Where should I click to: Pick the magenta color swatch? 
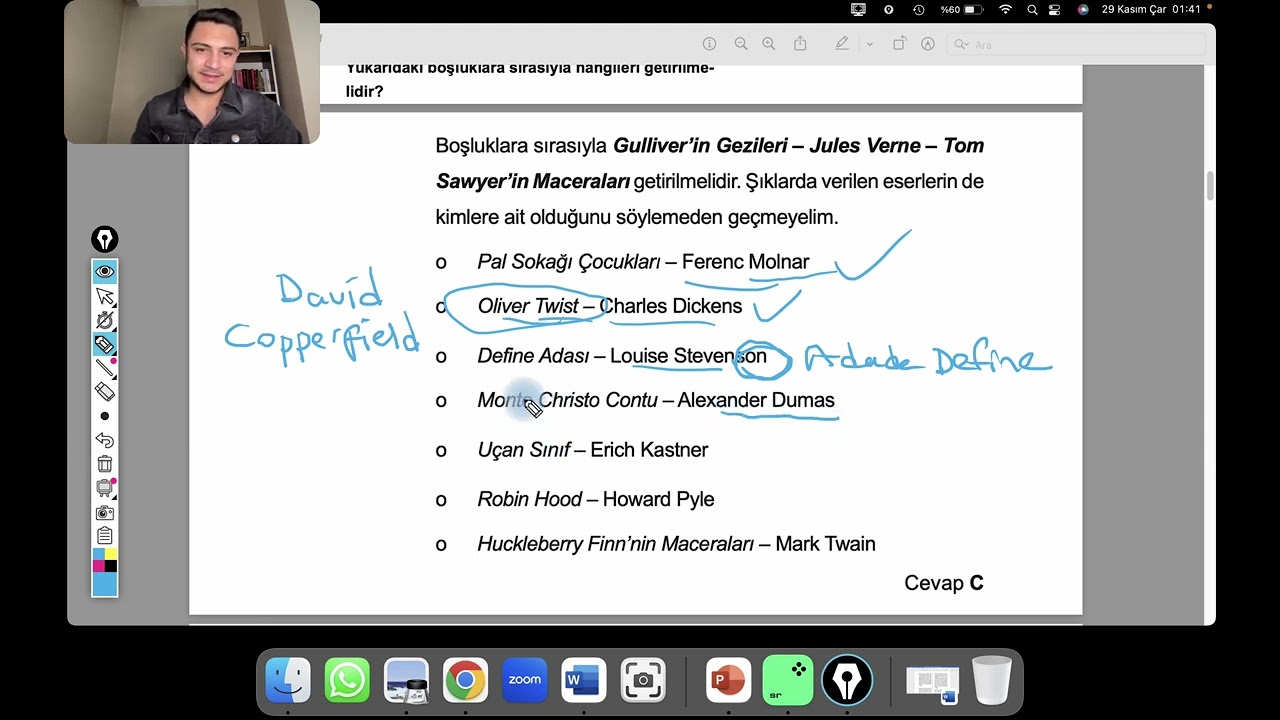click(99, 566)
